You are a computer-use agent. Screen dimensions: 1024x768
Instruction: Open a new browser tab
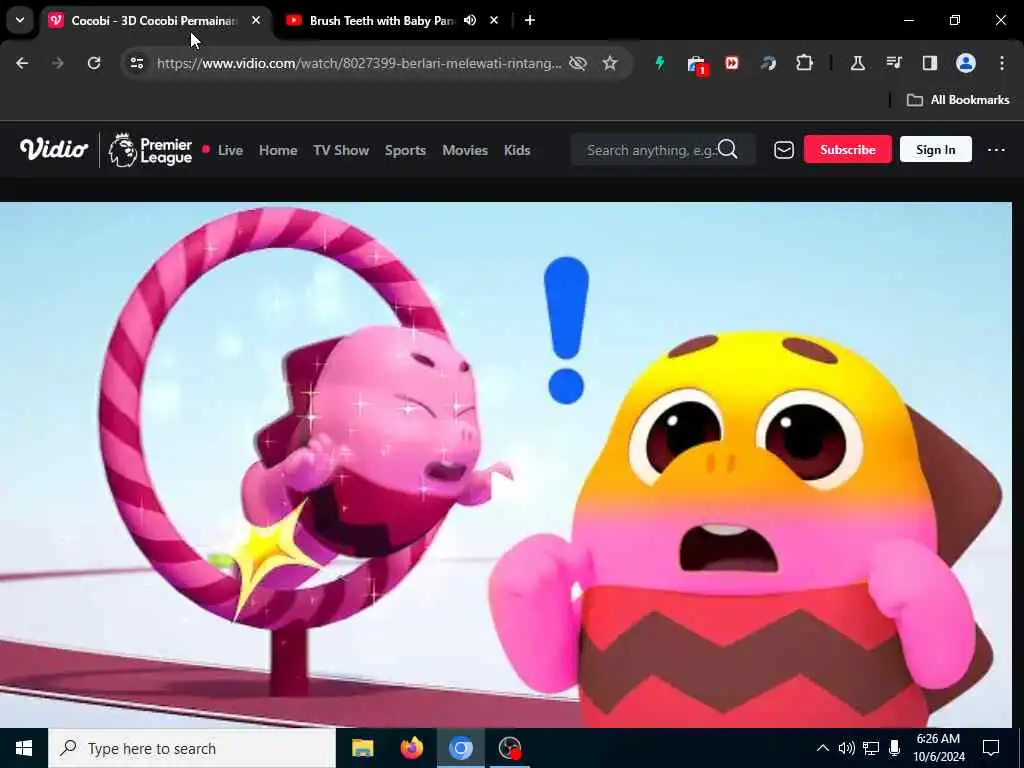(x=530, y=21)
